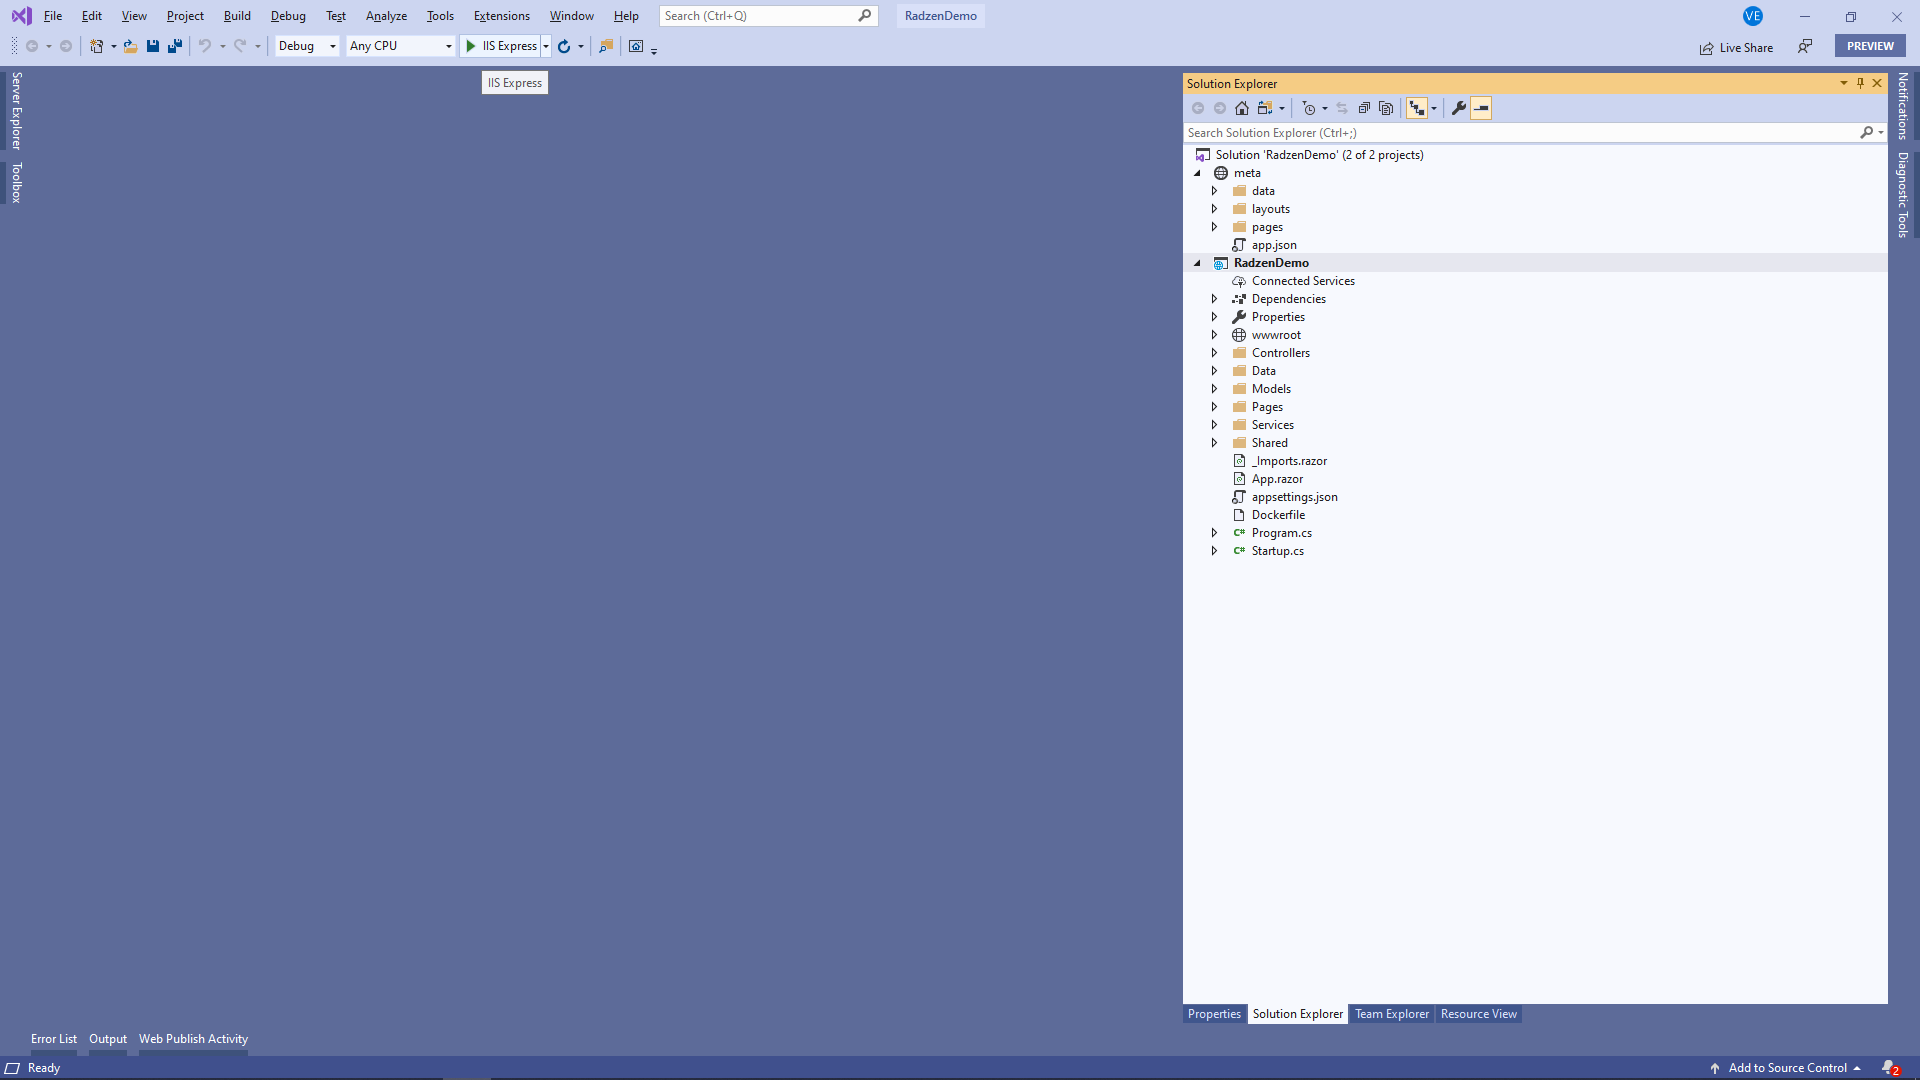Click the Show All Files icon
Image resolution: width=1920 pixels, height=1080 pixels.
pos(1386,108)
